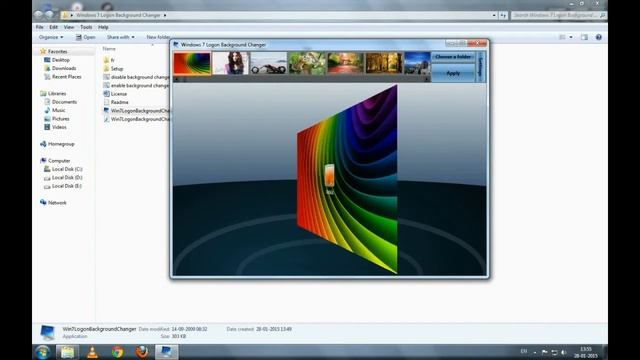Select the tiger thumbnail
This screenshot has width=640, height=360.
tap(307, 63)
